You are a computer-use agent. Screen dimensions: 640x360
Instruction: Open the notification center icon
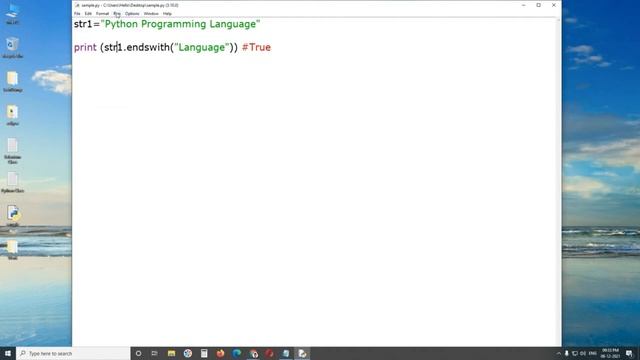(x=629, y=353)
